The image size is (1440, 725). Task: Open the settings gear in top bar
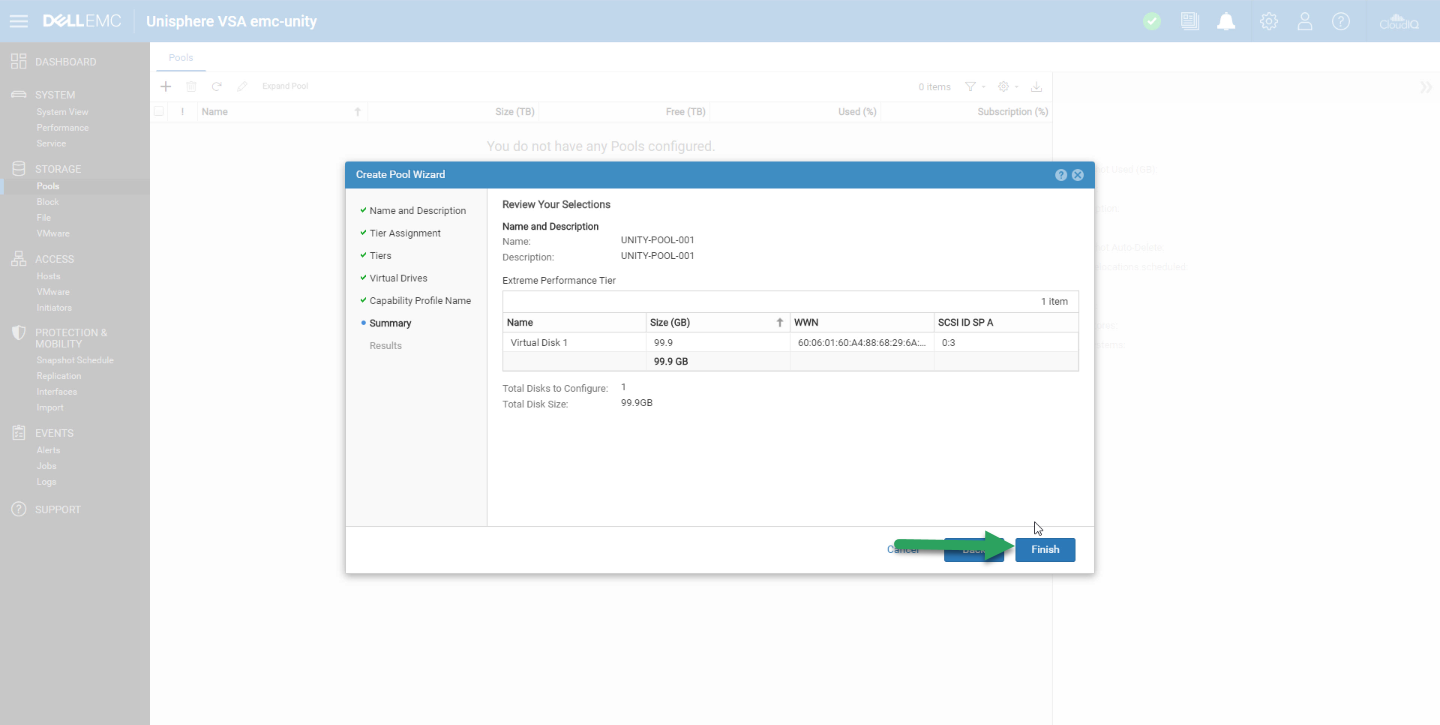point(1269,21)
